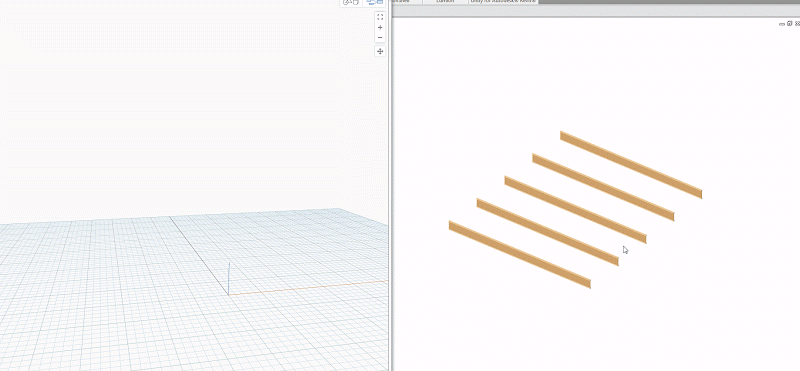Restore the Revit 3D view window
The image size is (800, 371).
[790, 23]
